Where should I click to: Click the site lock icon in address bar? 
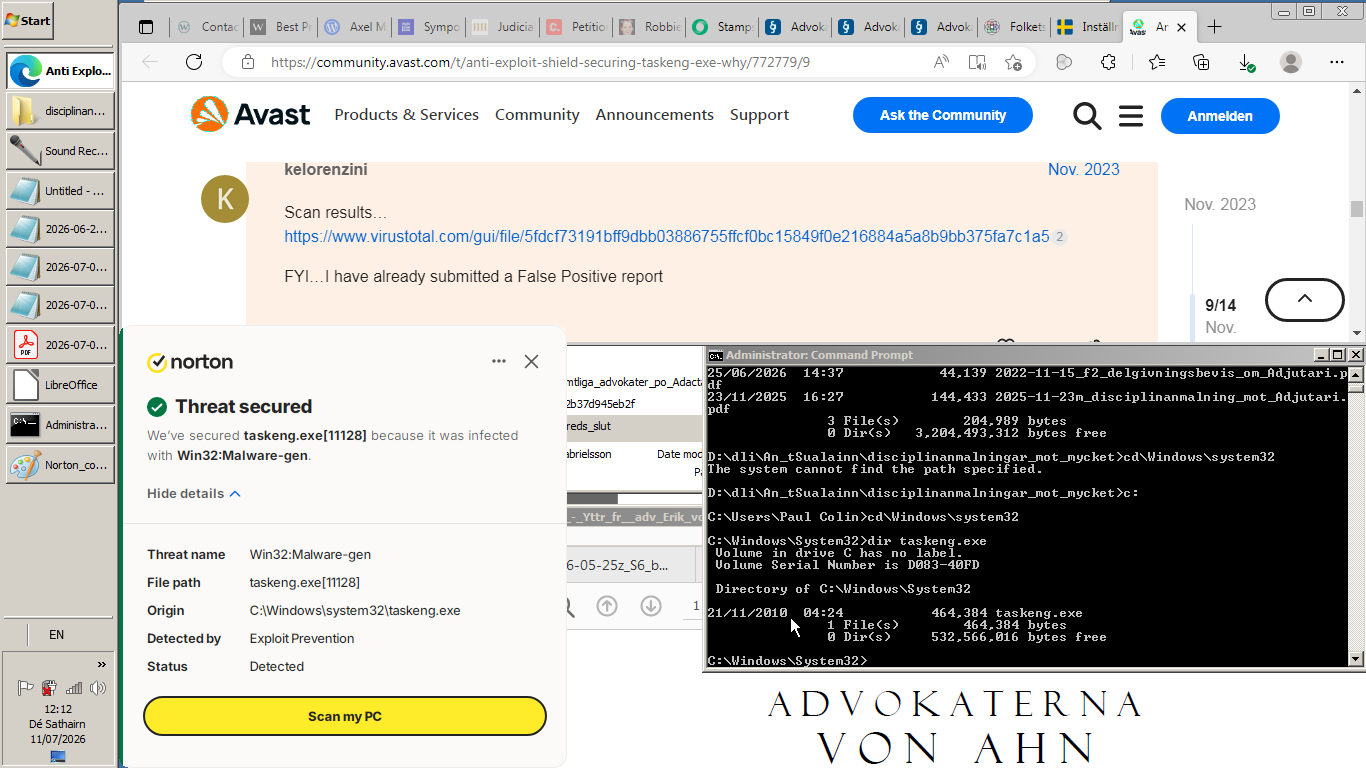[246, 62]
